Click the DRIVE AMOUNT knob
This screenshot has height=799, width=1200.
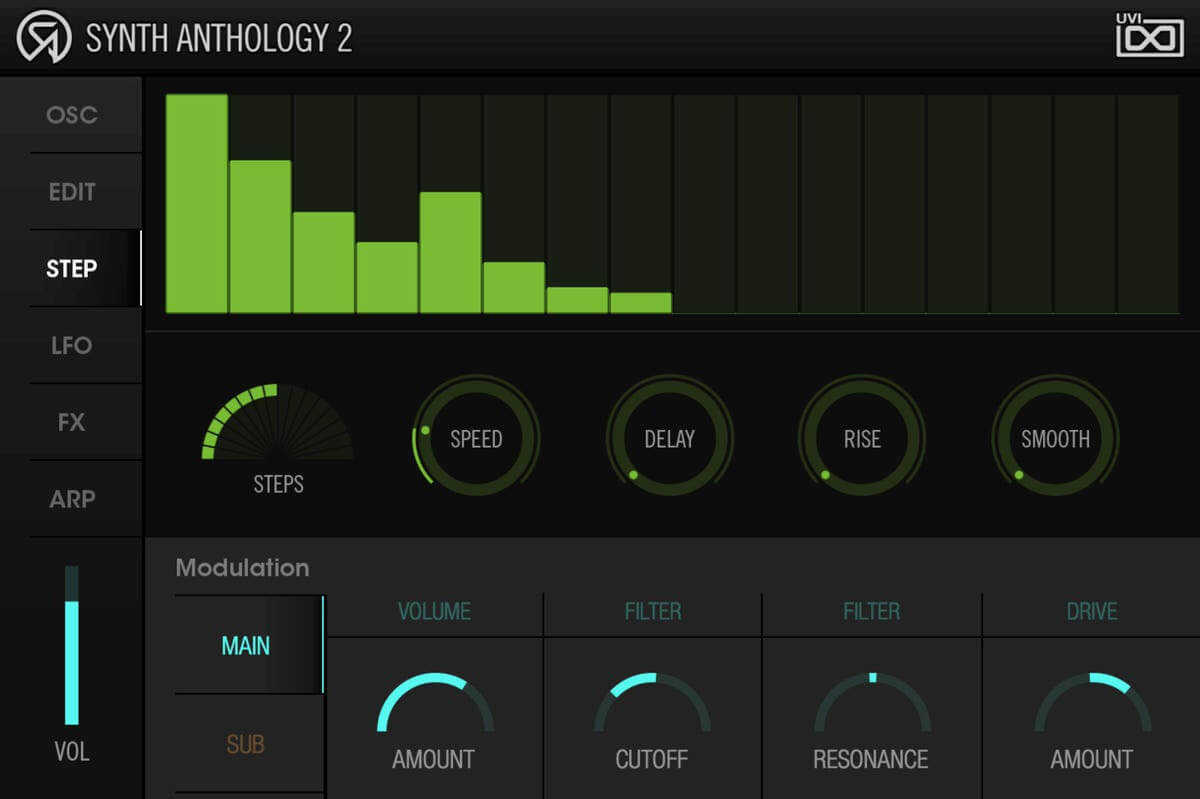tap(1092, 702)
